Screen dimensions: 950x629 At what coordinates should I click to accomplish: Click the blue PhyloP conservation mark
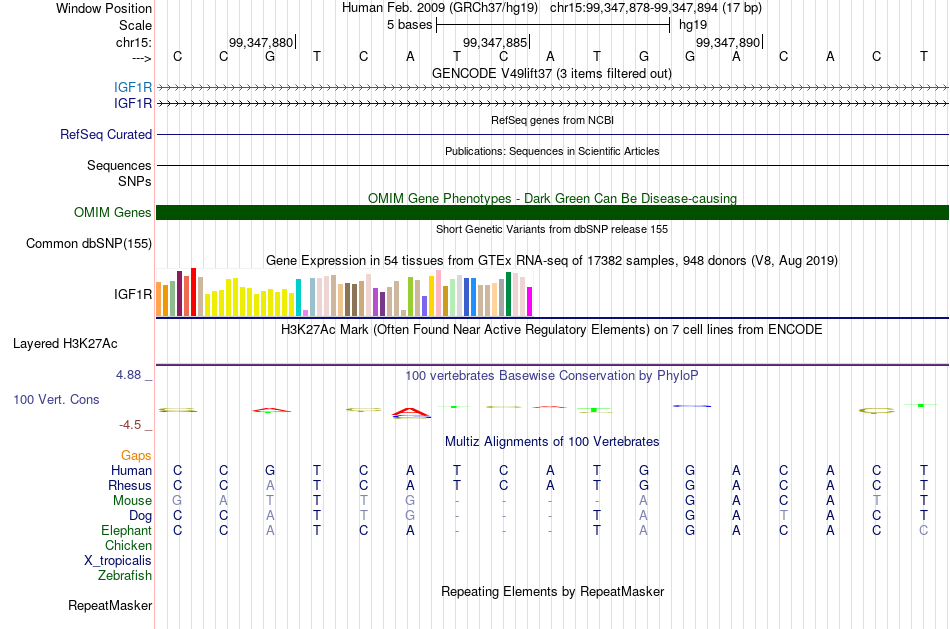(691, 406)
